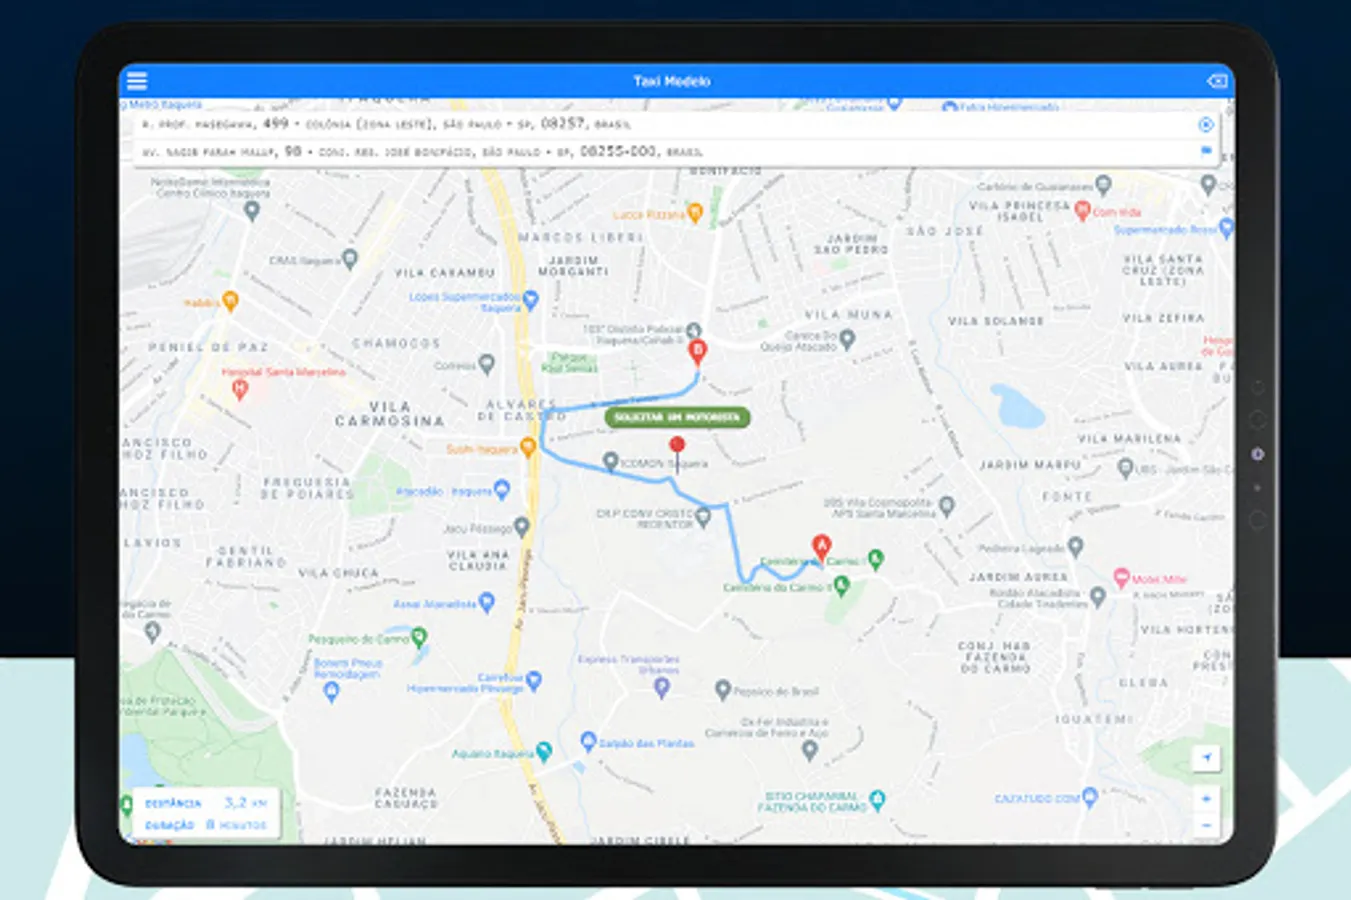
Task: Open Pepsico do Brasil pin
Action: [x=723, y=690]
